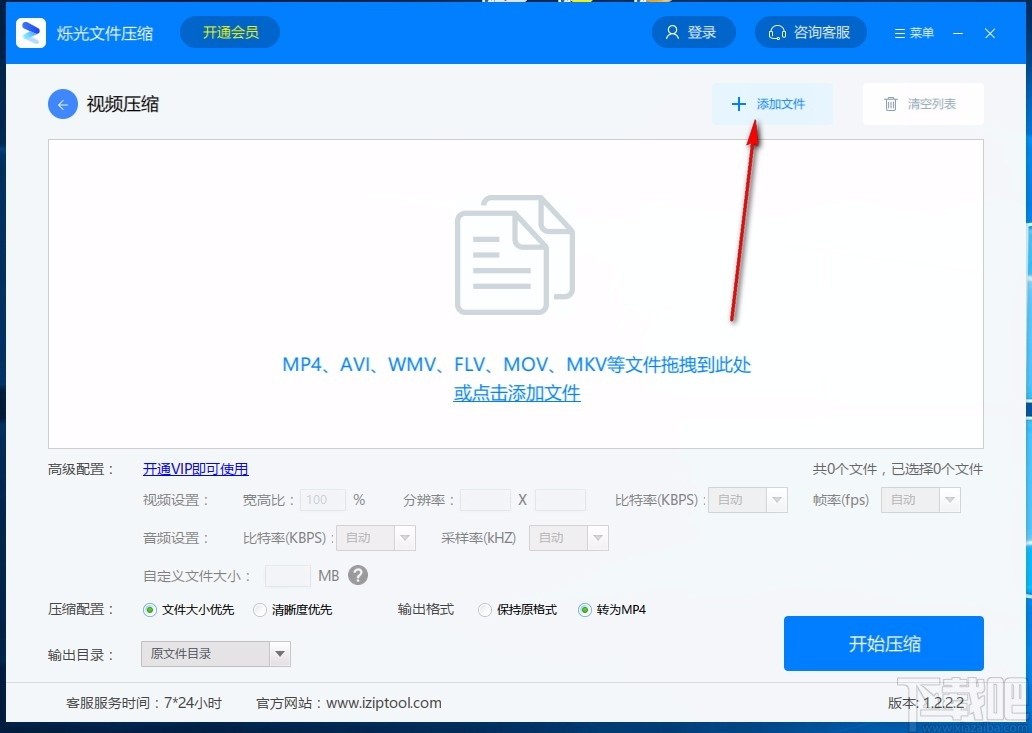Image resolution: width=1032 pixels, height=733 pixels.
Task: Open the 登录 login panel
Action: click(x=693, y=32)
